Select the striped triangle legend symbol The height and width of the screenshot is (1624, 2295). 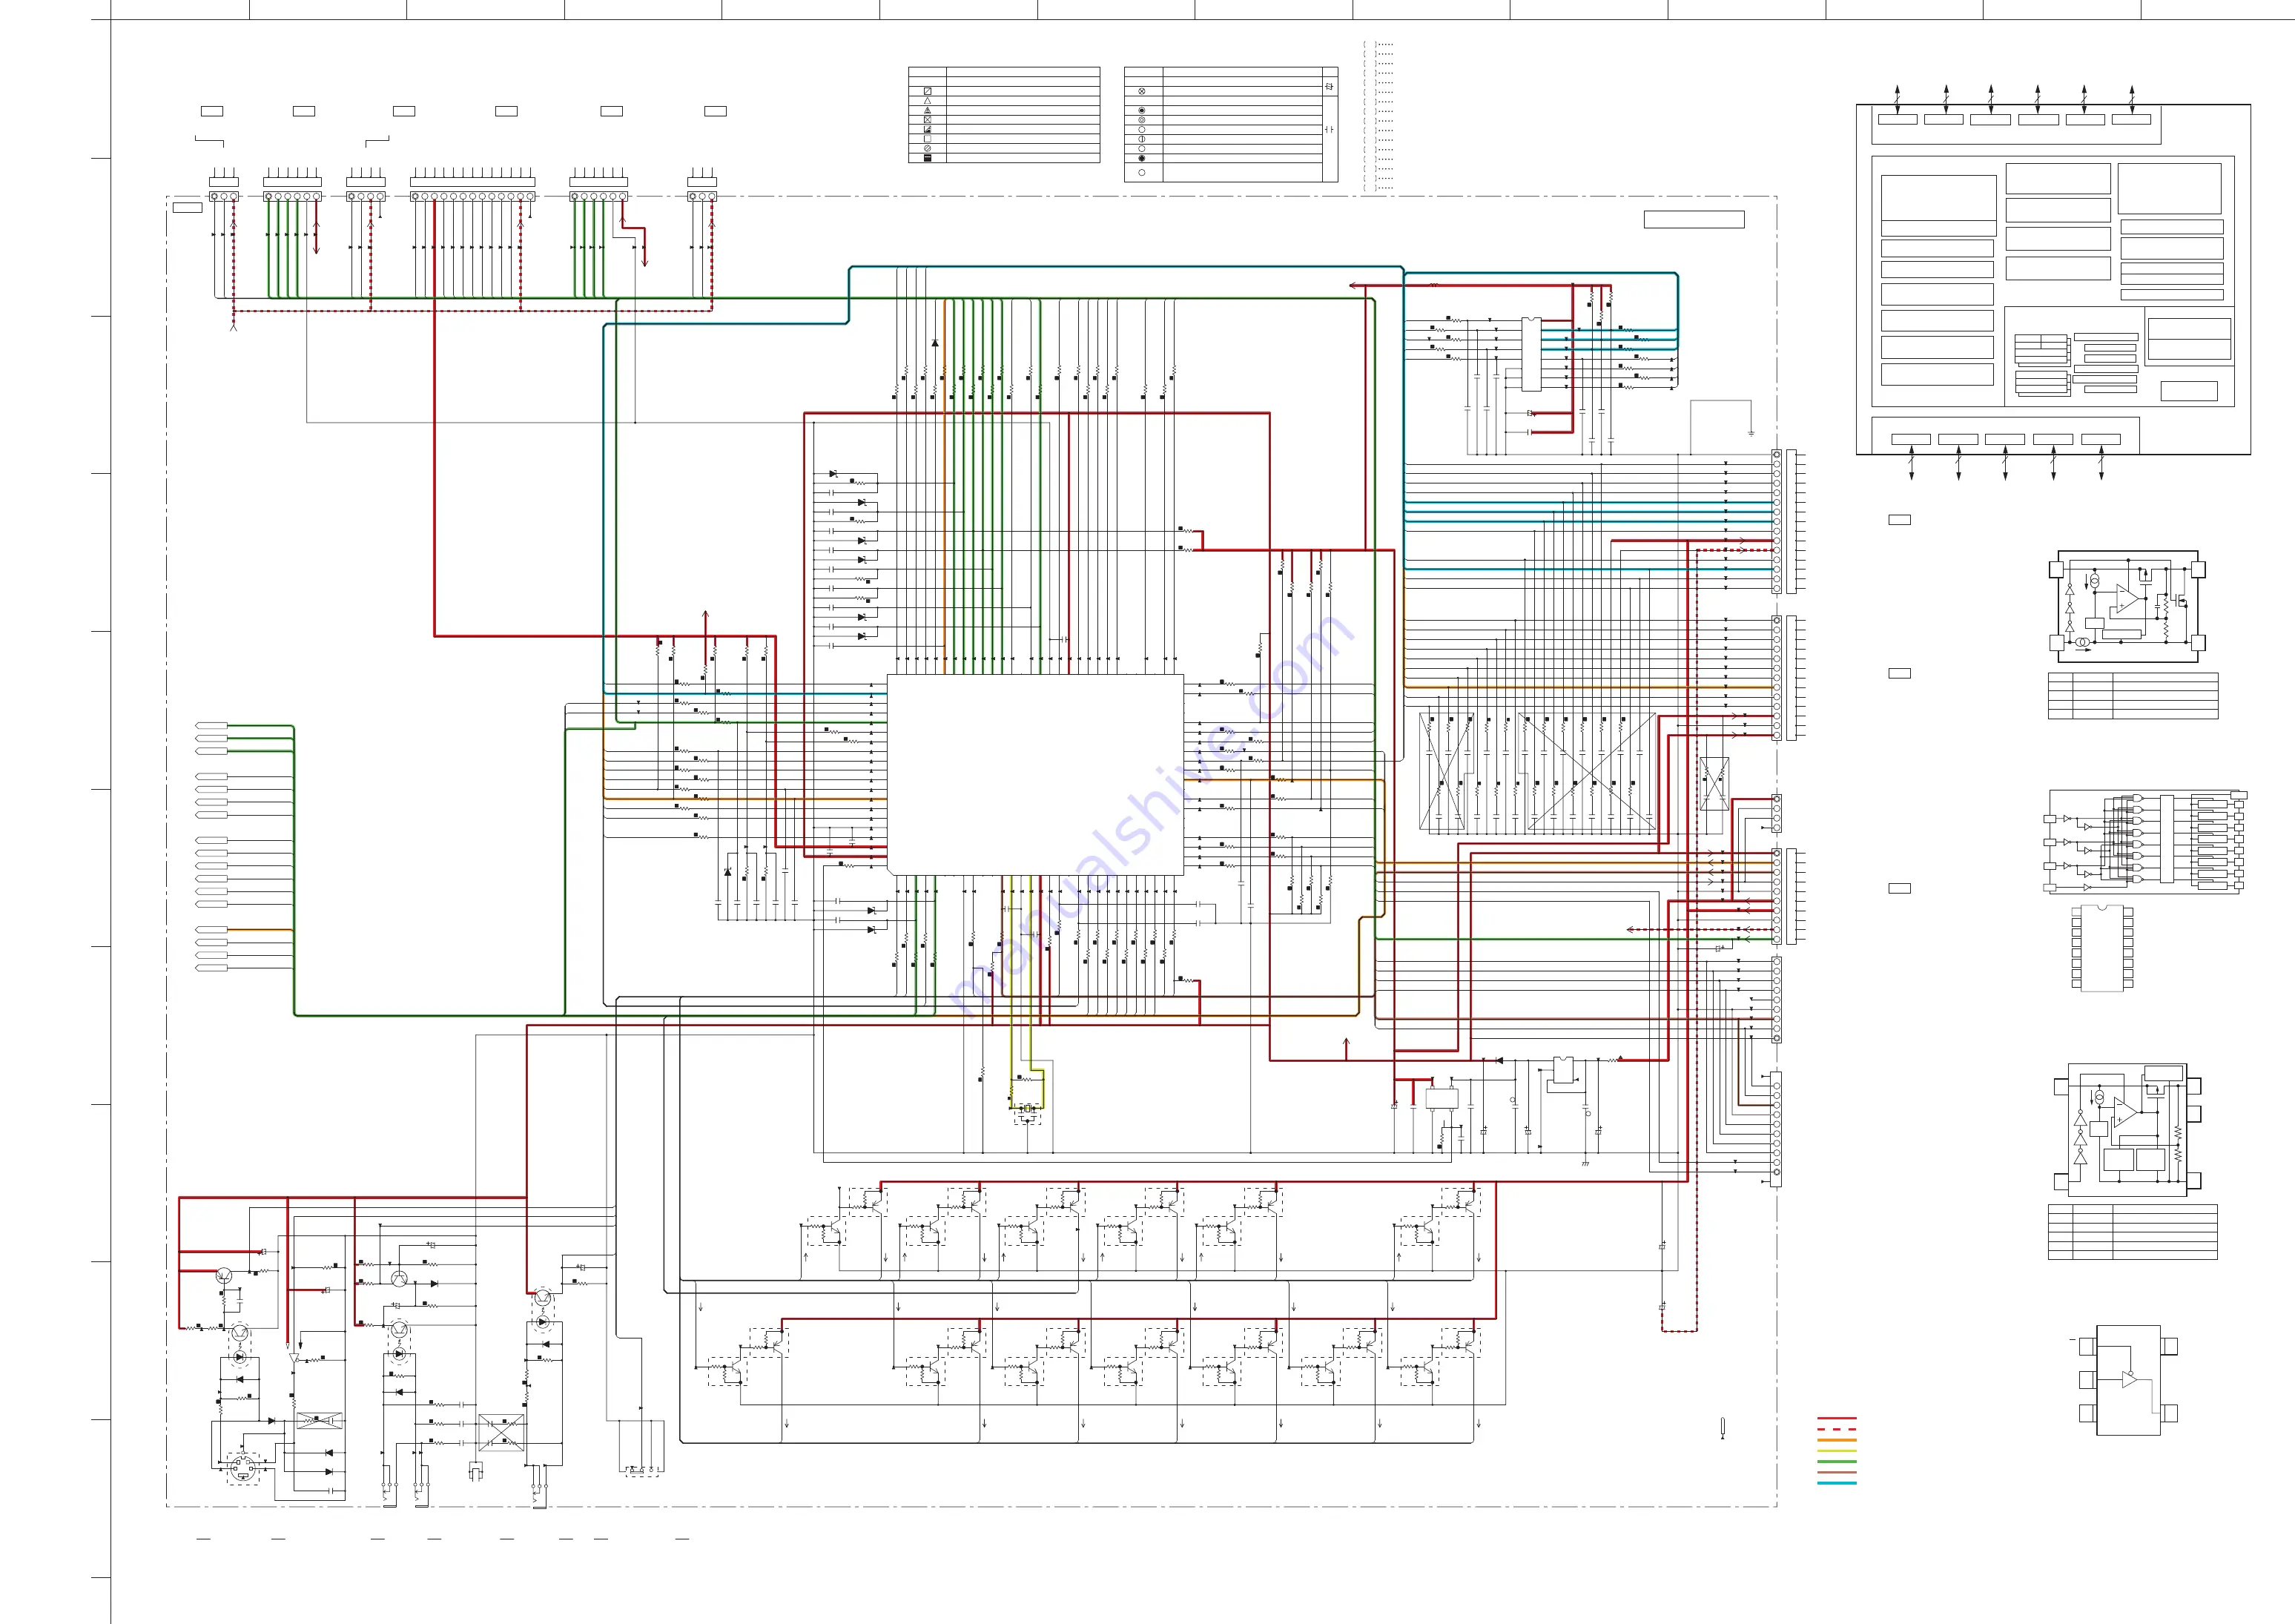(928, 111)
